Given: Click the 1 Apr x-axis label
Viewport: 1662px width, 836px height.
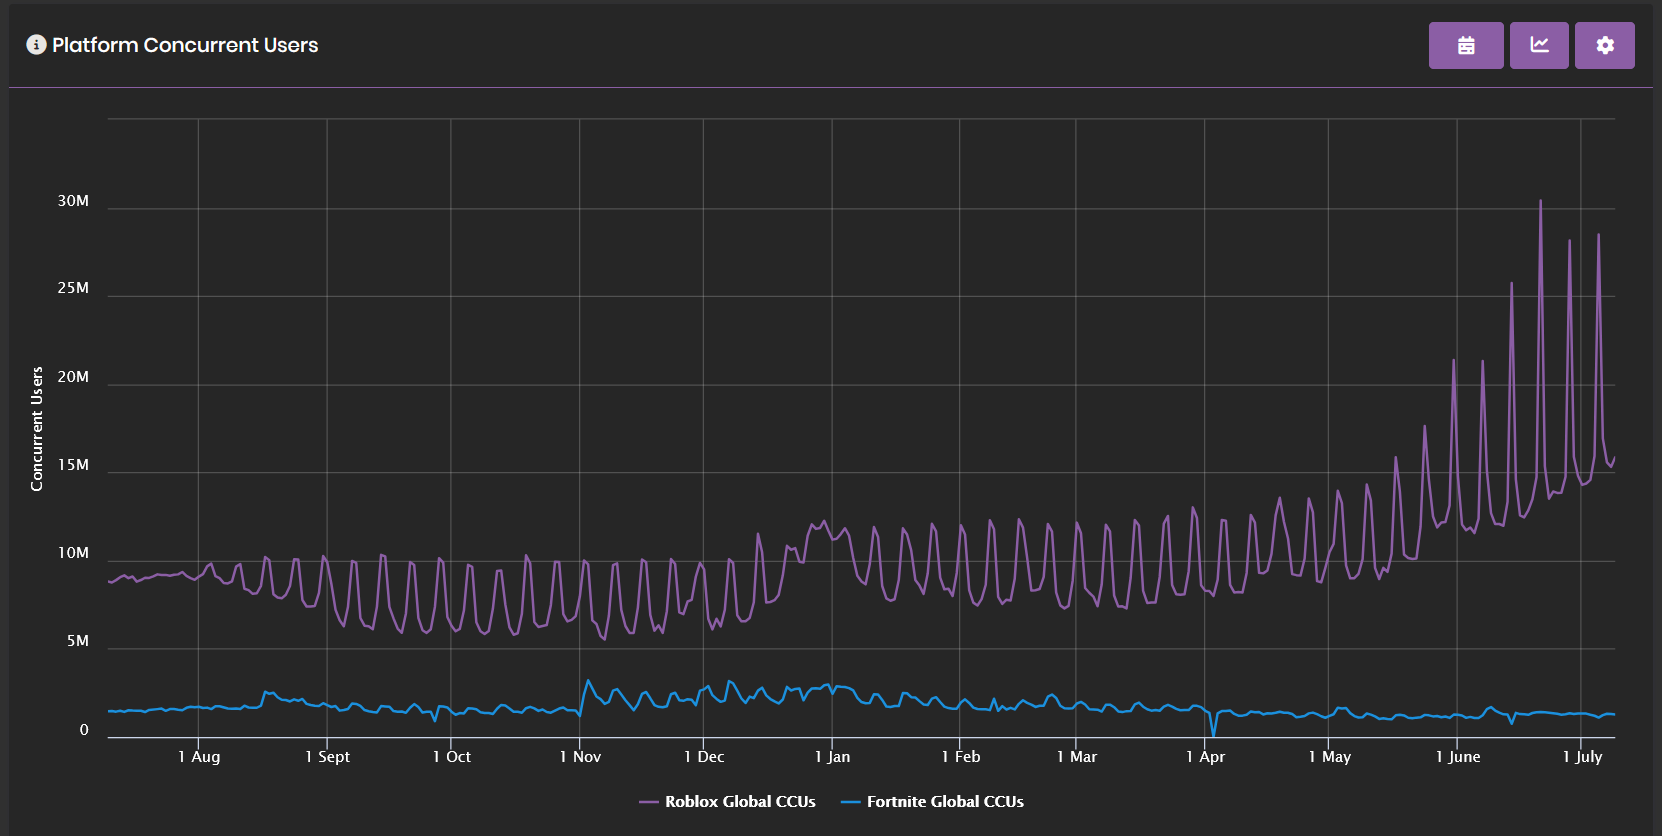Looking at the screenshot, I should [1205, 757].
